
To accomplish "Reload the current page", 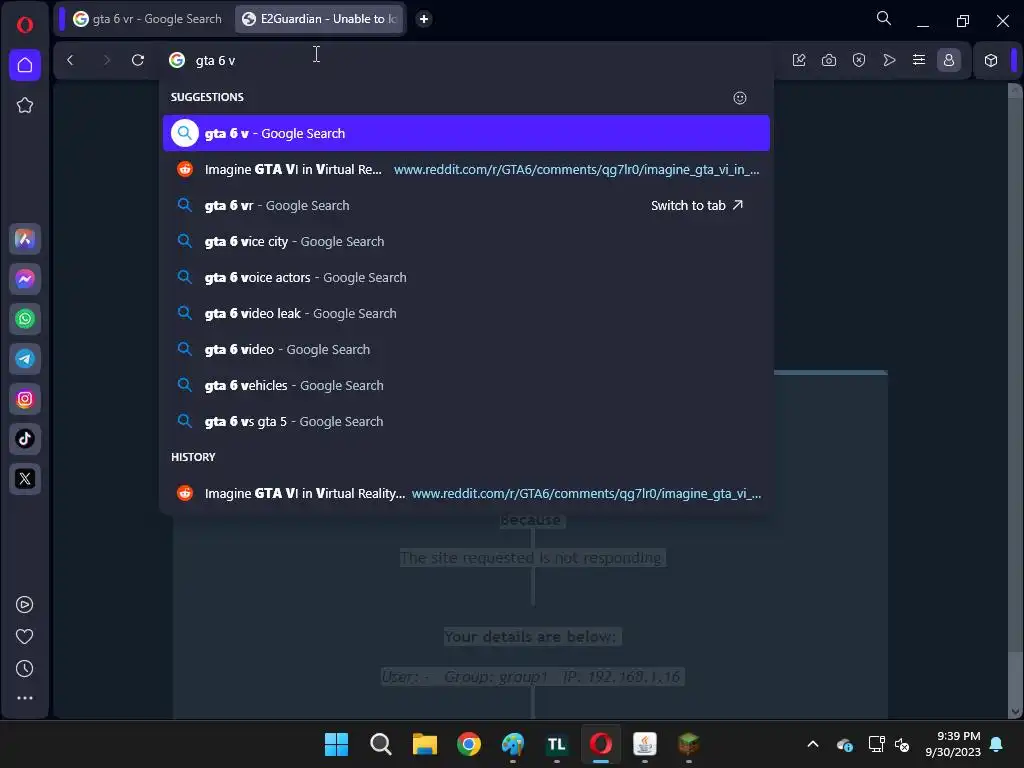I will tap(138, 60).
